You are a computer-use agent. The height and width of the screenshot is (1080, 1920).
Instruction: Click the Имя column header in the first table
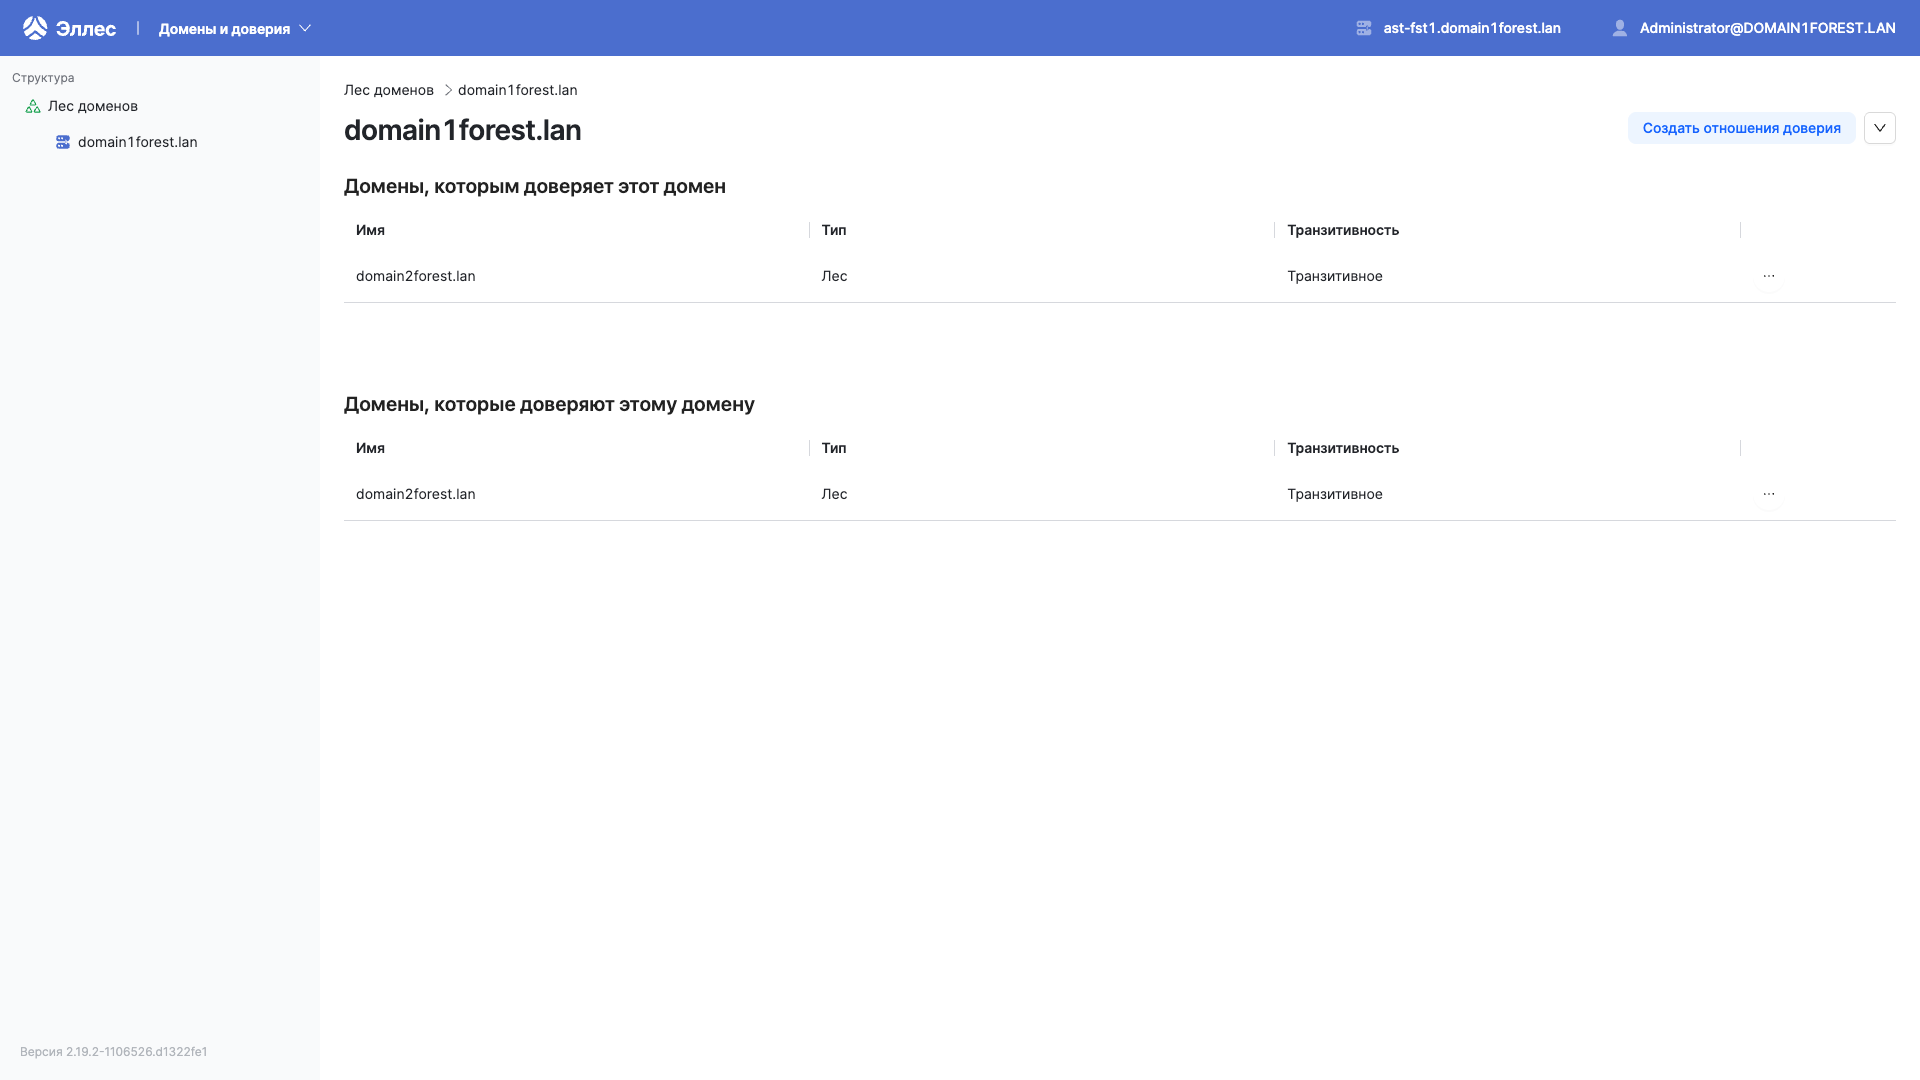(370, 230)
